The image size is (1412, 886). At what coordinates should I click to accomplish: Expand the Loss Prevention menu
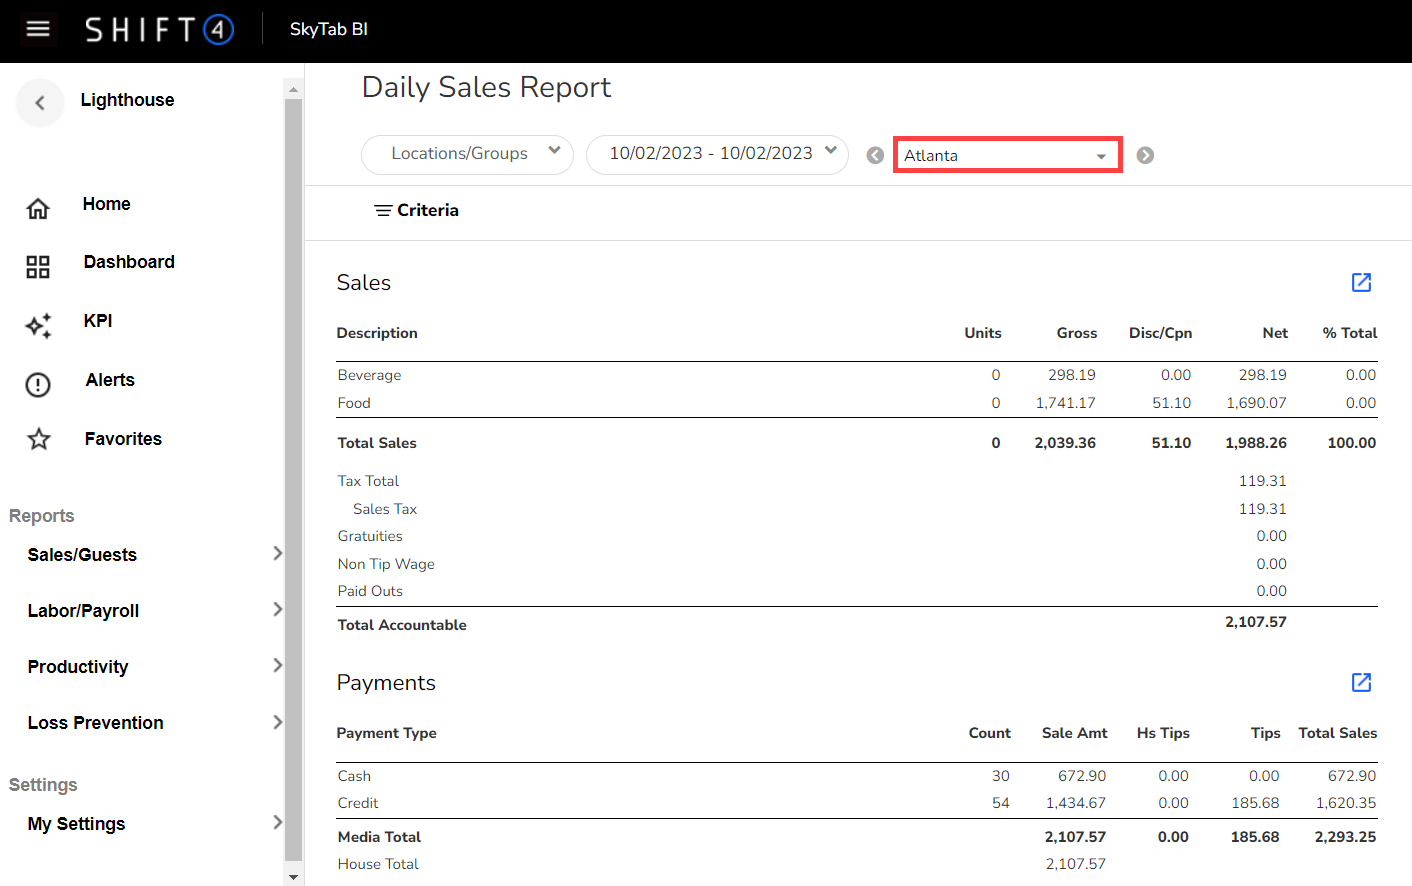click(150, 722)
